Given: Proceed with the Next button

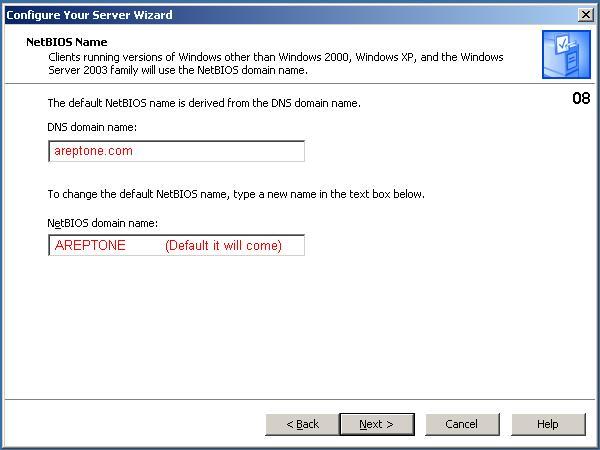Looking at the screenshot, I should pyautogui.click(x=377, y=424).
